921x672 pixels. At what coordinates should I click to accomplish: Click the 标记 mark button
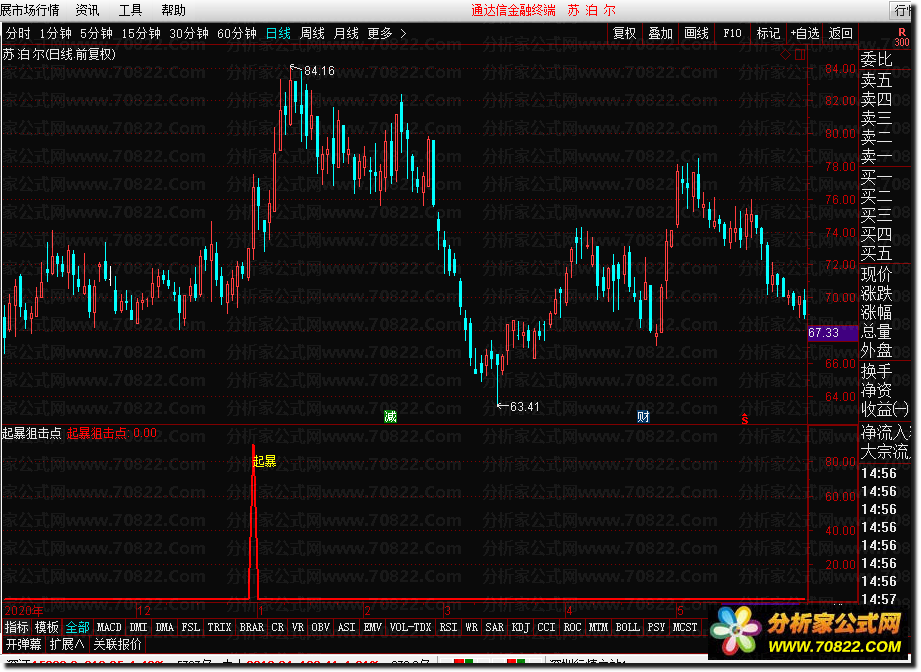pyautogui.click(x=768, y=33)
